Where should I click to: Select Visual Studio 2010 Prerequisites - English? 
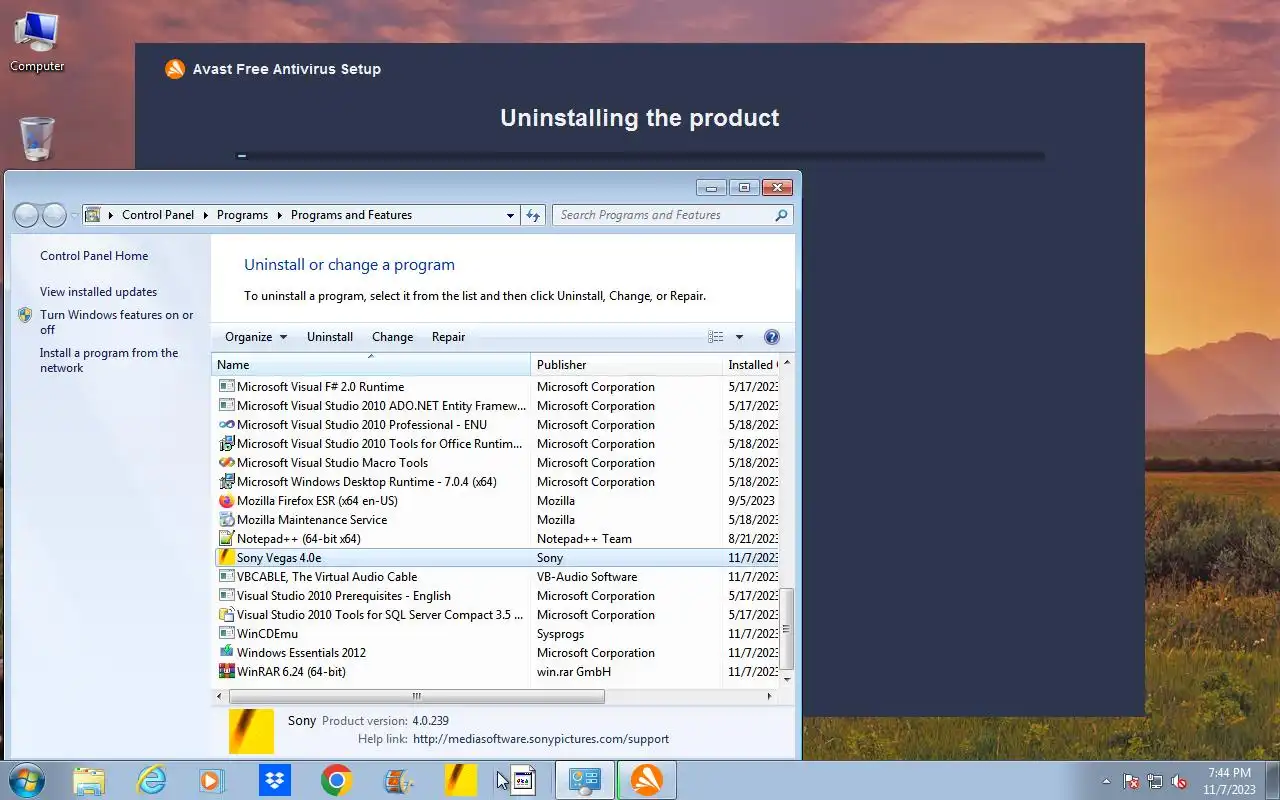(x=497, y=596)
